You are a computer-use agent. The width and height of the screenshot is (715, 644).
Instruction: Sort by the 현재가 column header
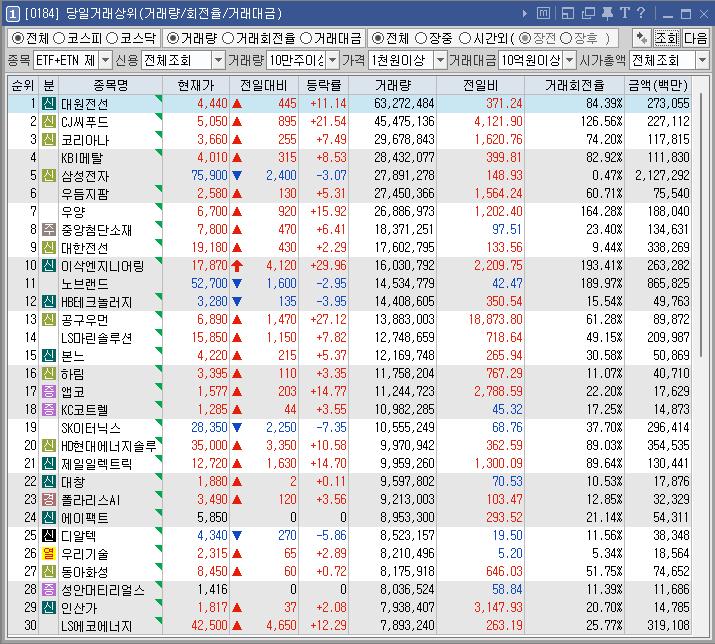[196, 85]
